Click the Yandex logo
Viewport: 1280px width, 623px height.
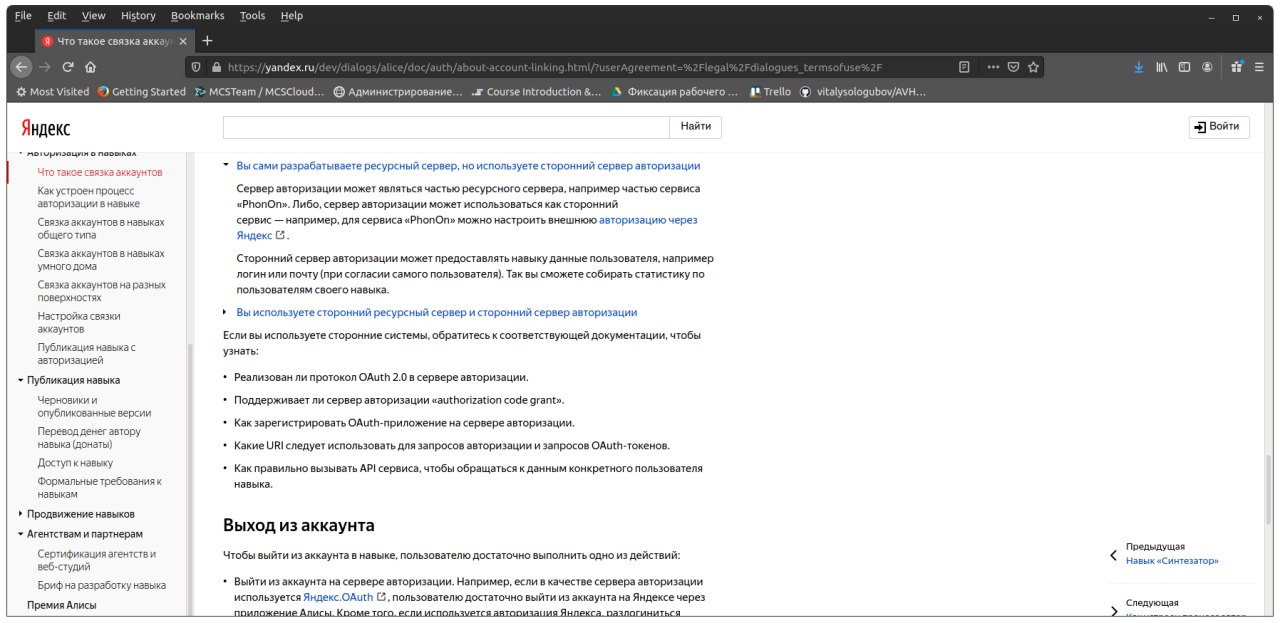(46, 128)
